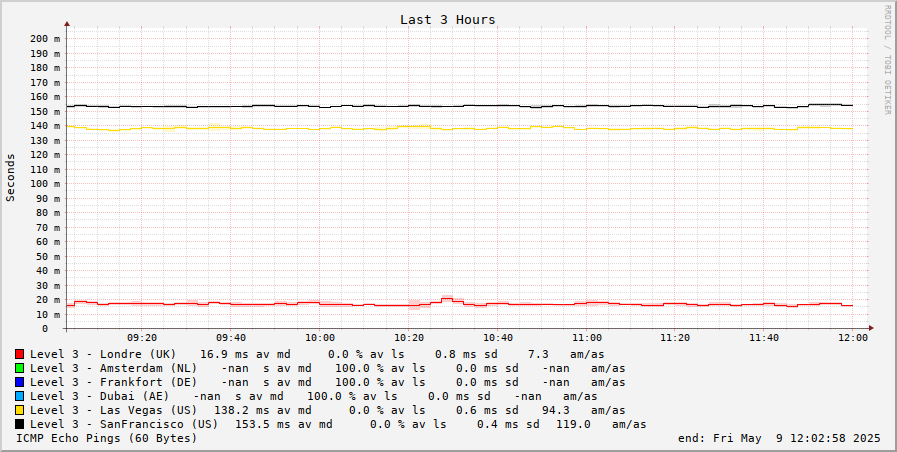Screen dimensions: 897x452
Task: Click the 11:20 time axis label
Action: (x=675, y=338)
